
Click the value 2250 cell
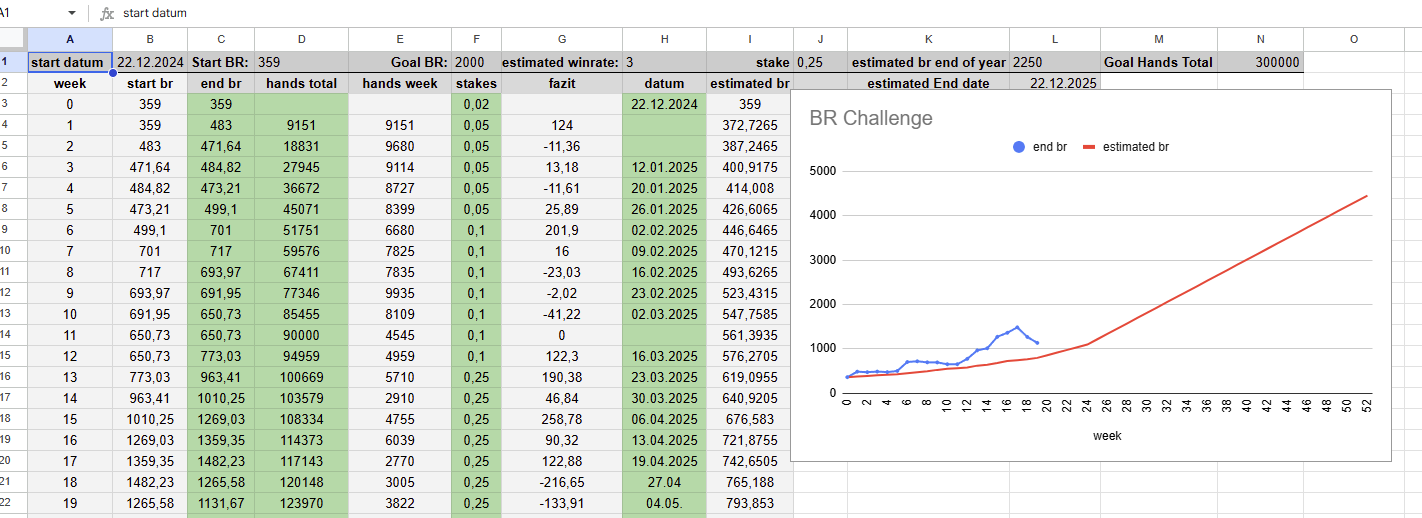pos(1054,62)
